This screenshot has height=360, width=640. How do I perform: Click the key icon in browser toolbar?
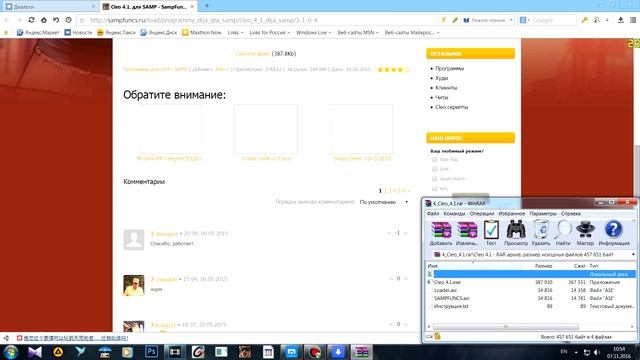click(584, 20)
